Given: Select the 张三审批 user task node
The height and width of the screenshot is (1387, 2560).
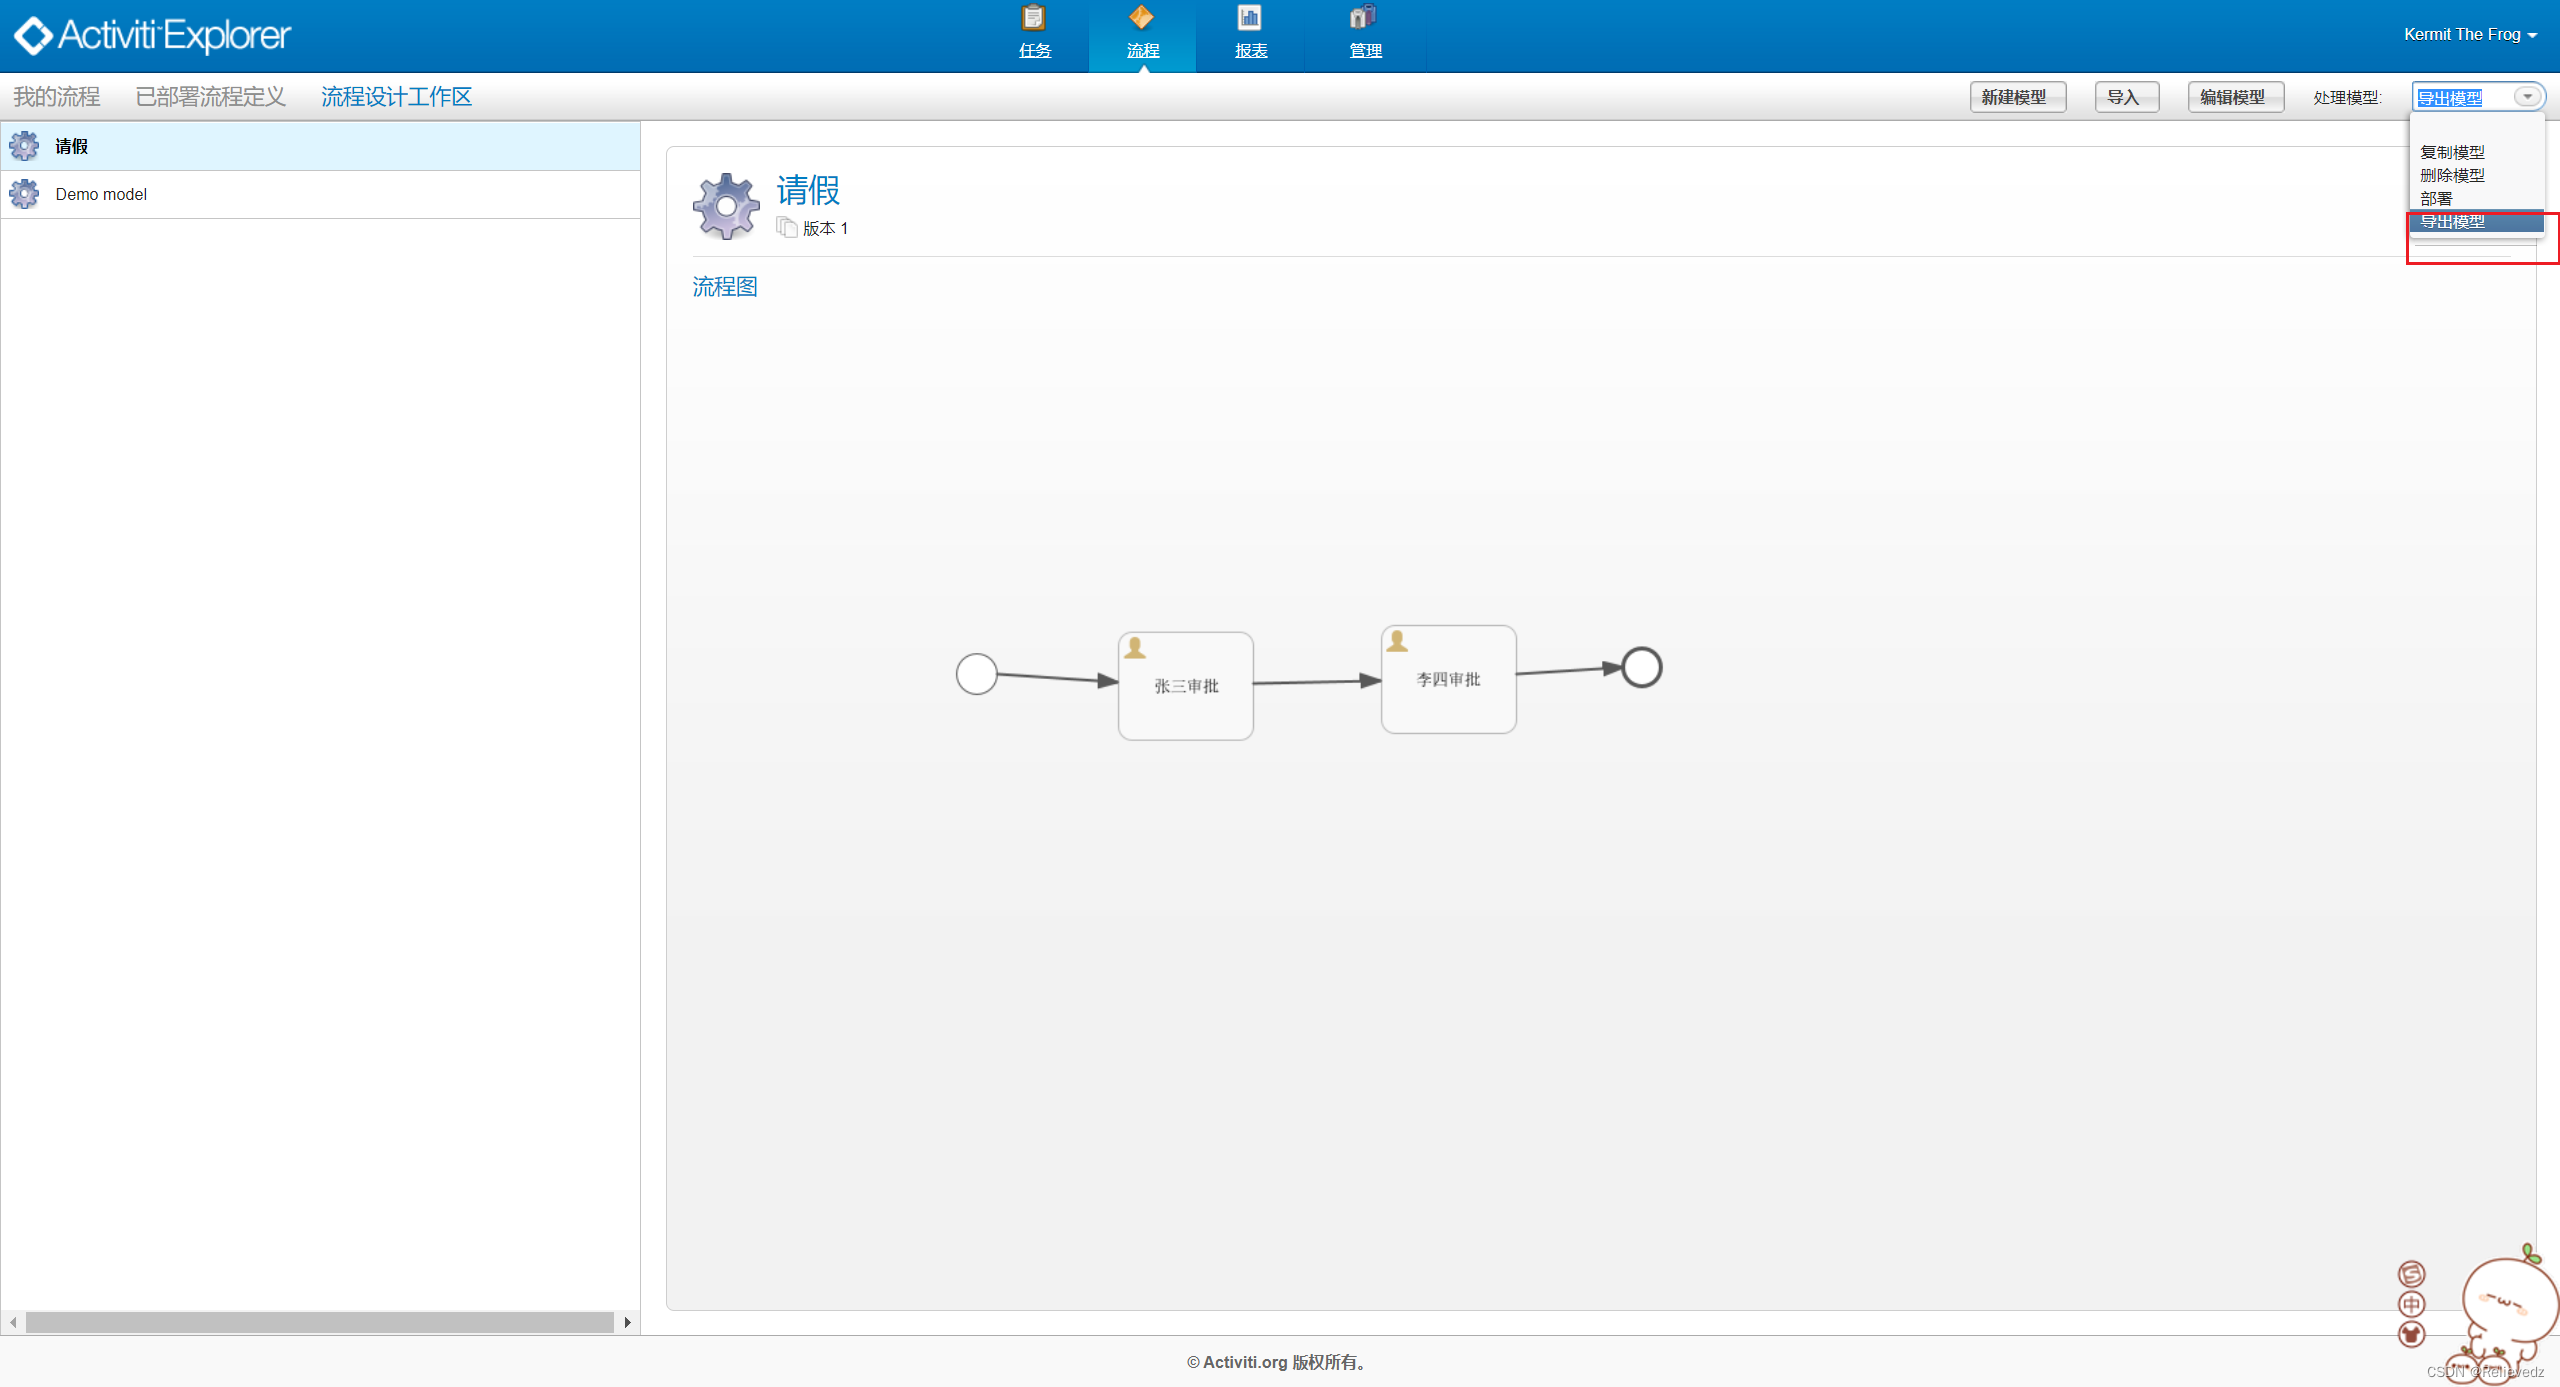Looking at the screenshot, I should 1185,686.
